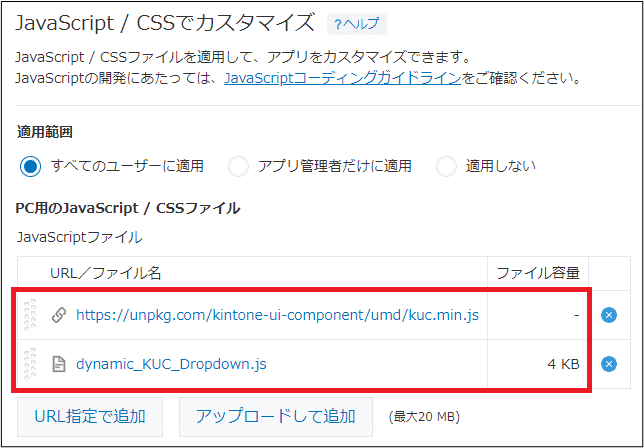Open the ヘルプ help link
Viewport: 644px width, 448px height.
click(356, 24)
